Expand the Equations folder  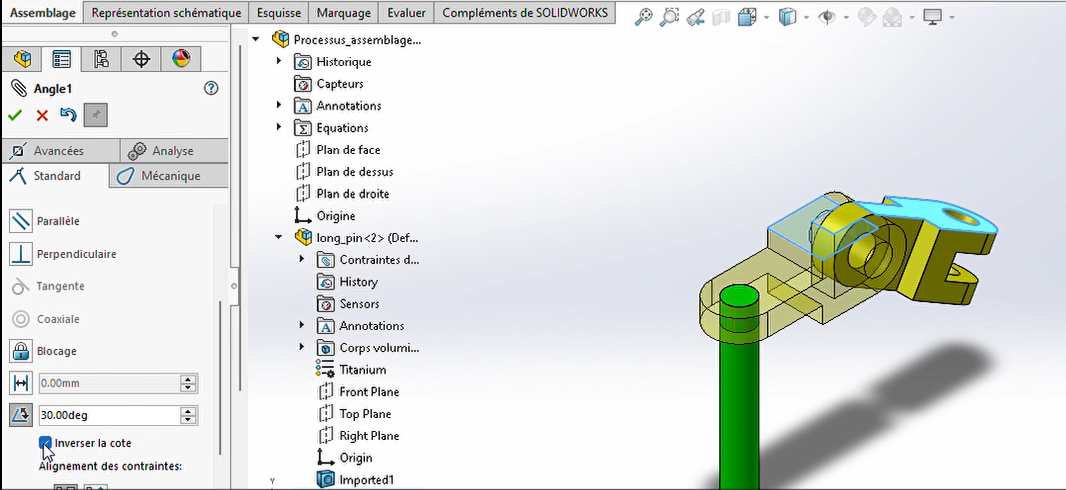coord(279,127)
